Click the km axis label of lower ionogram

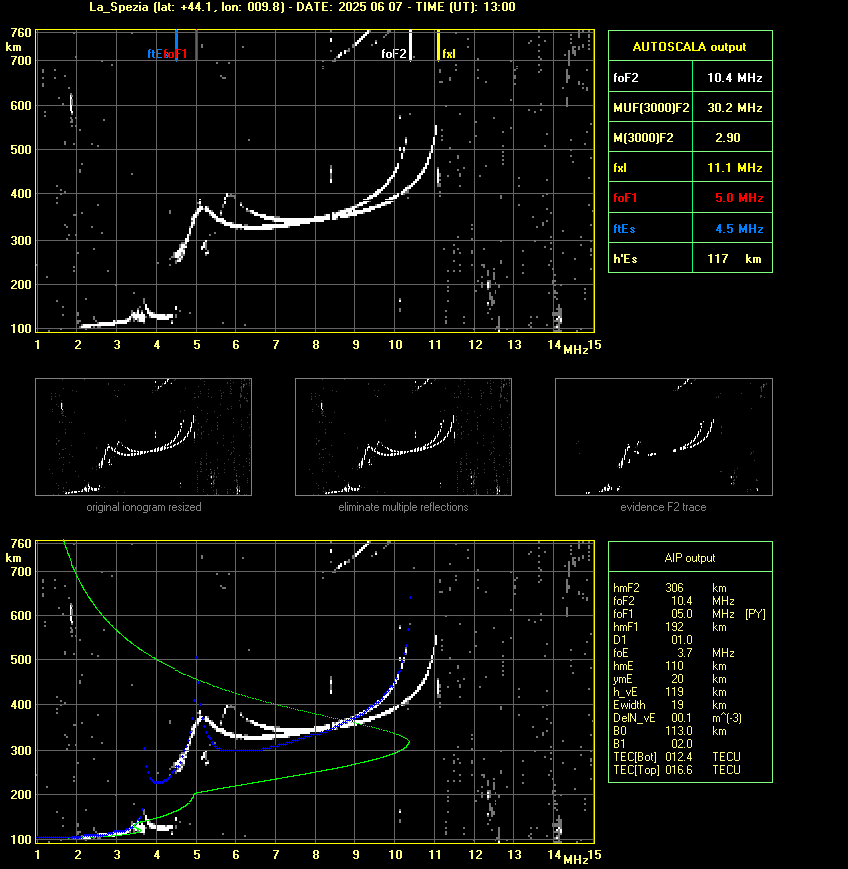(x=14, y=558)
